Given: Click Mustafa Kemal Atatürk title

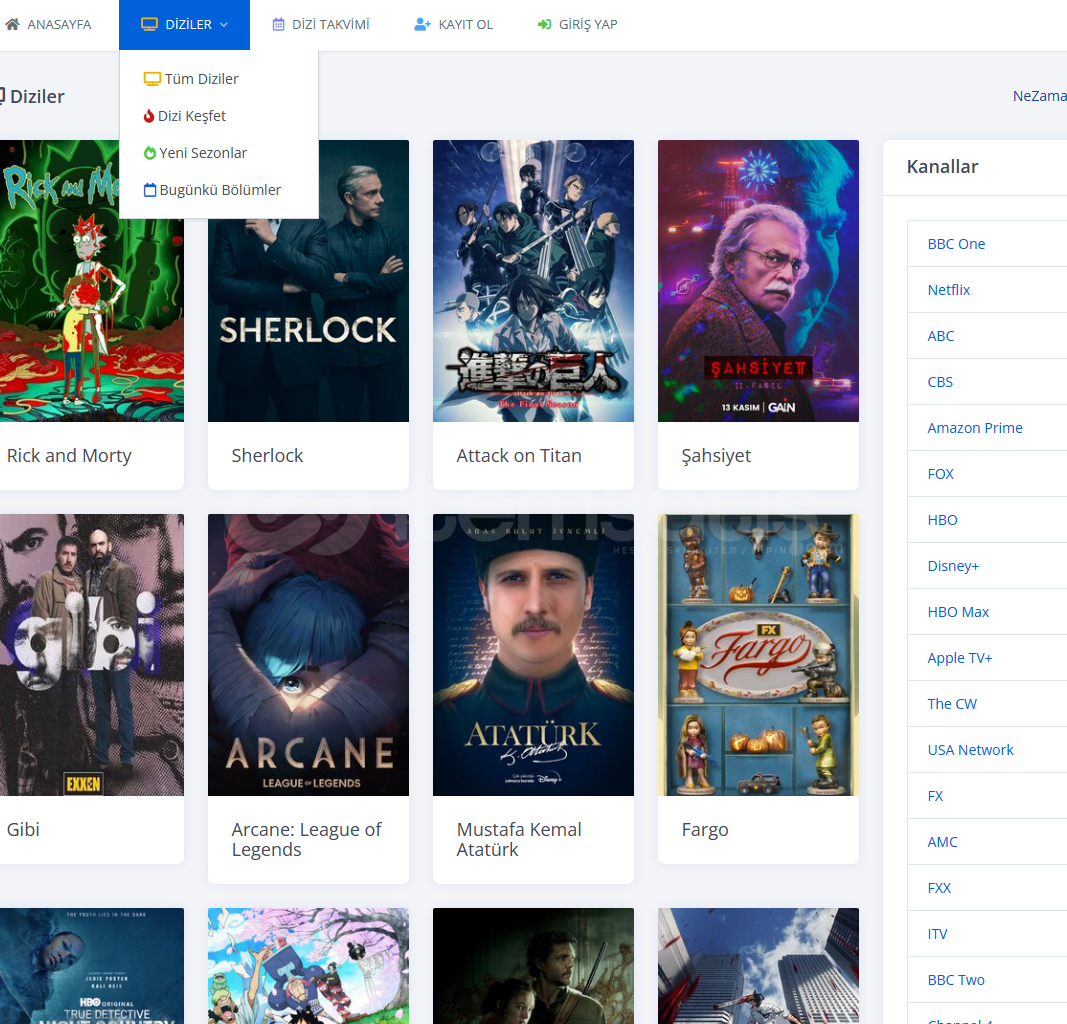Looking at the screenshot, I should tap(519, 840).
